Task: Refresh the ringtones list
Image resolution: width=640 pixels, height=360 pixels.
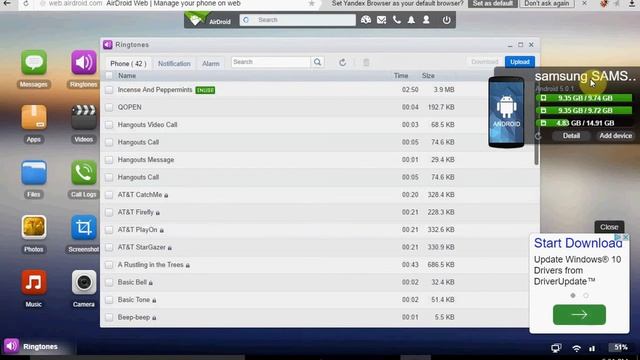Action: pos(342,62)
